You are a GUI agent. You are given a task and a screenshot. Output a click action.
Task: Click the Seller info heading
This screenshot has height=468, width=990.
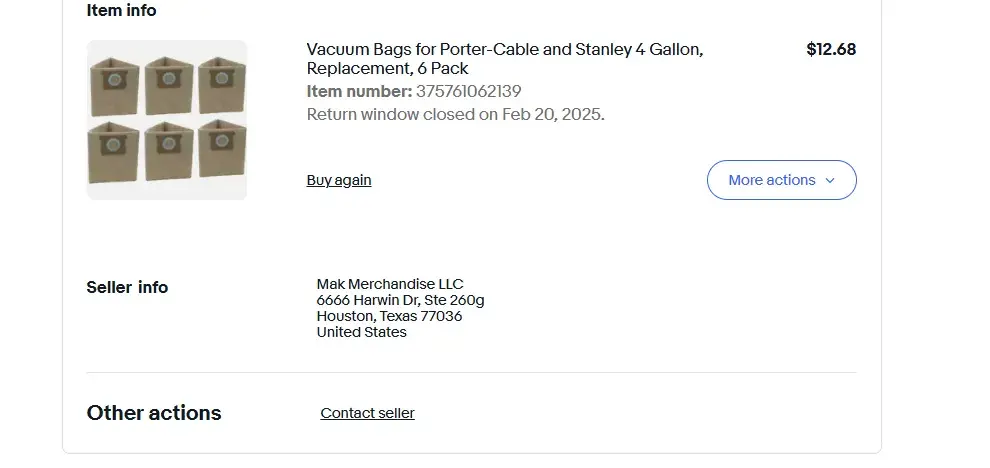click(127, 287)
